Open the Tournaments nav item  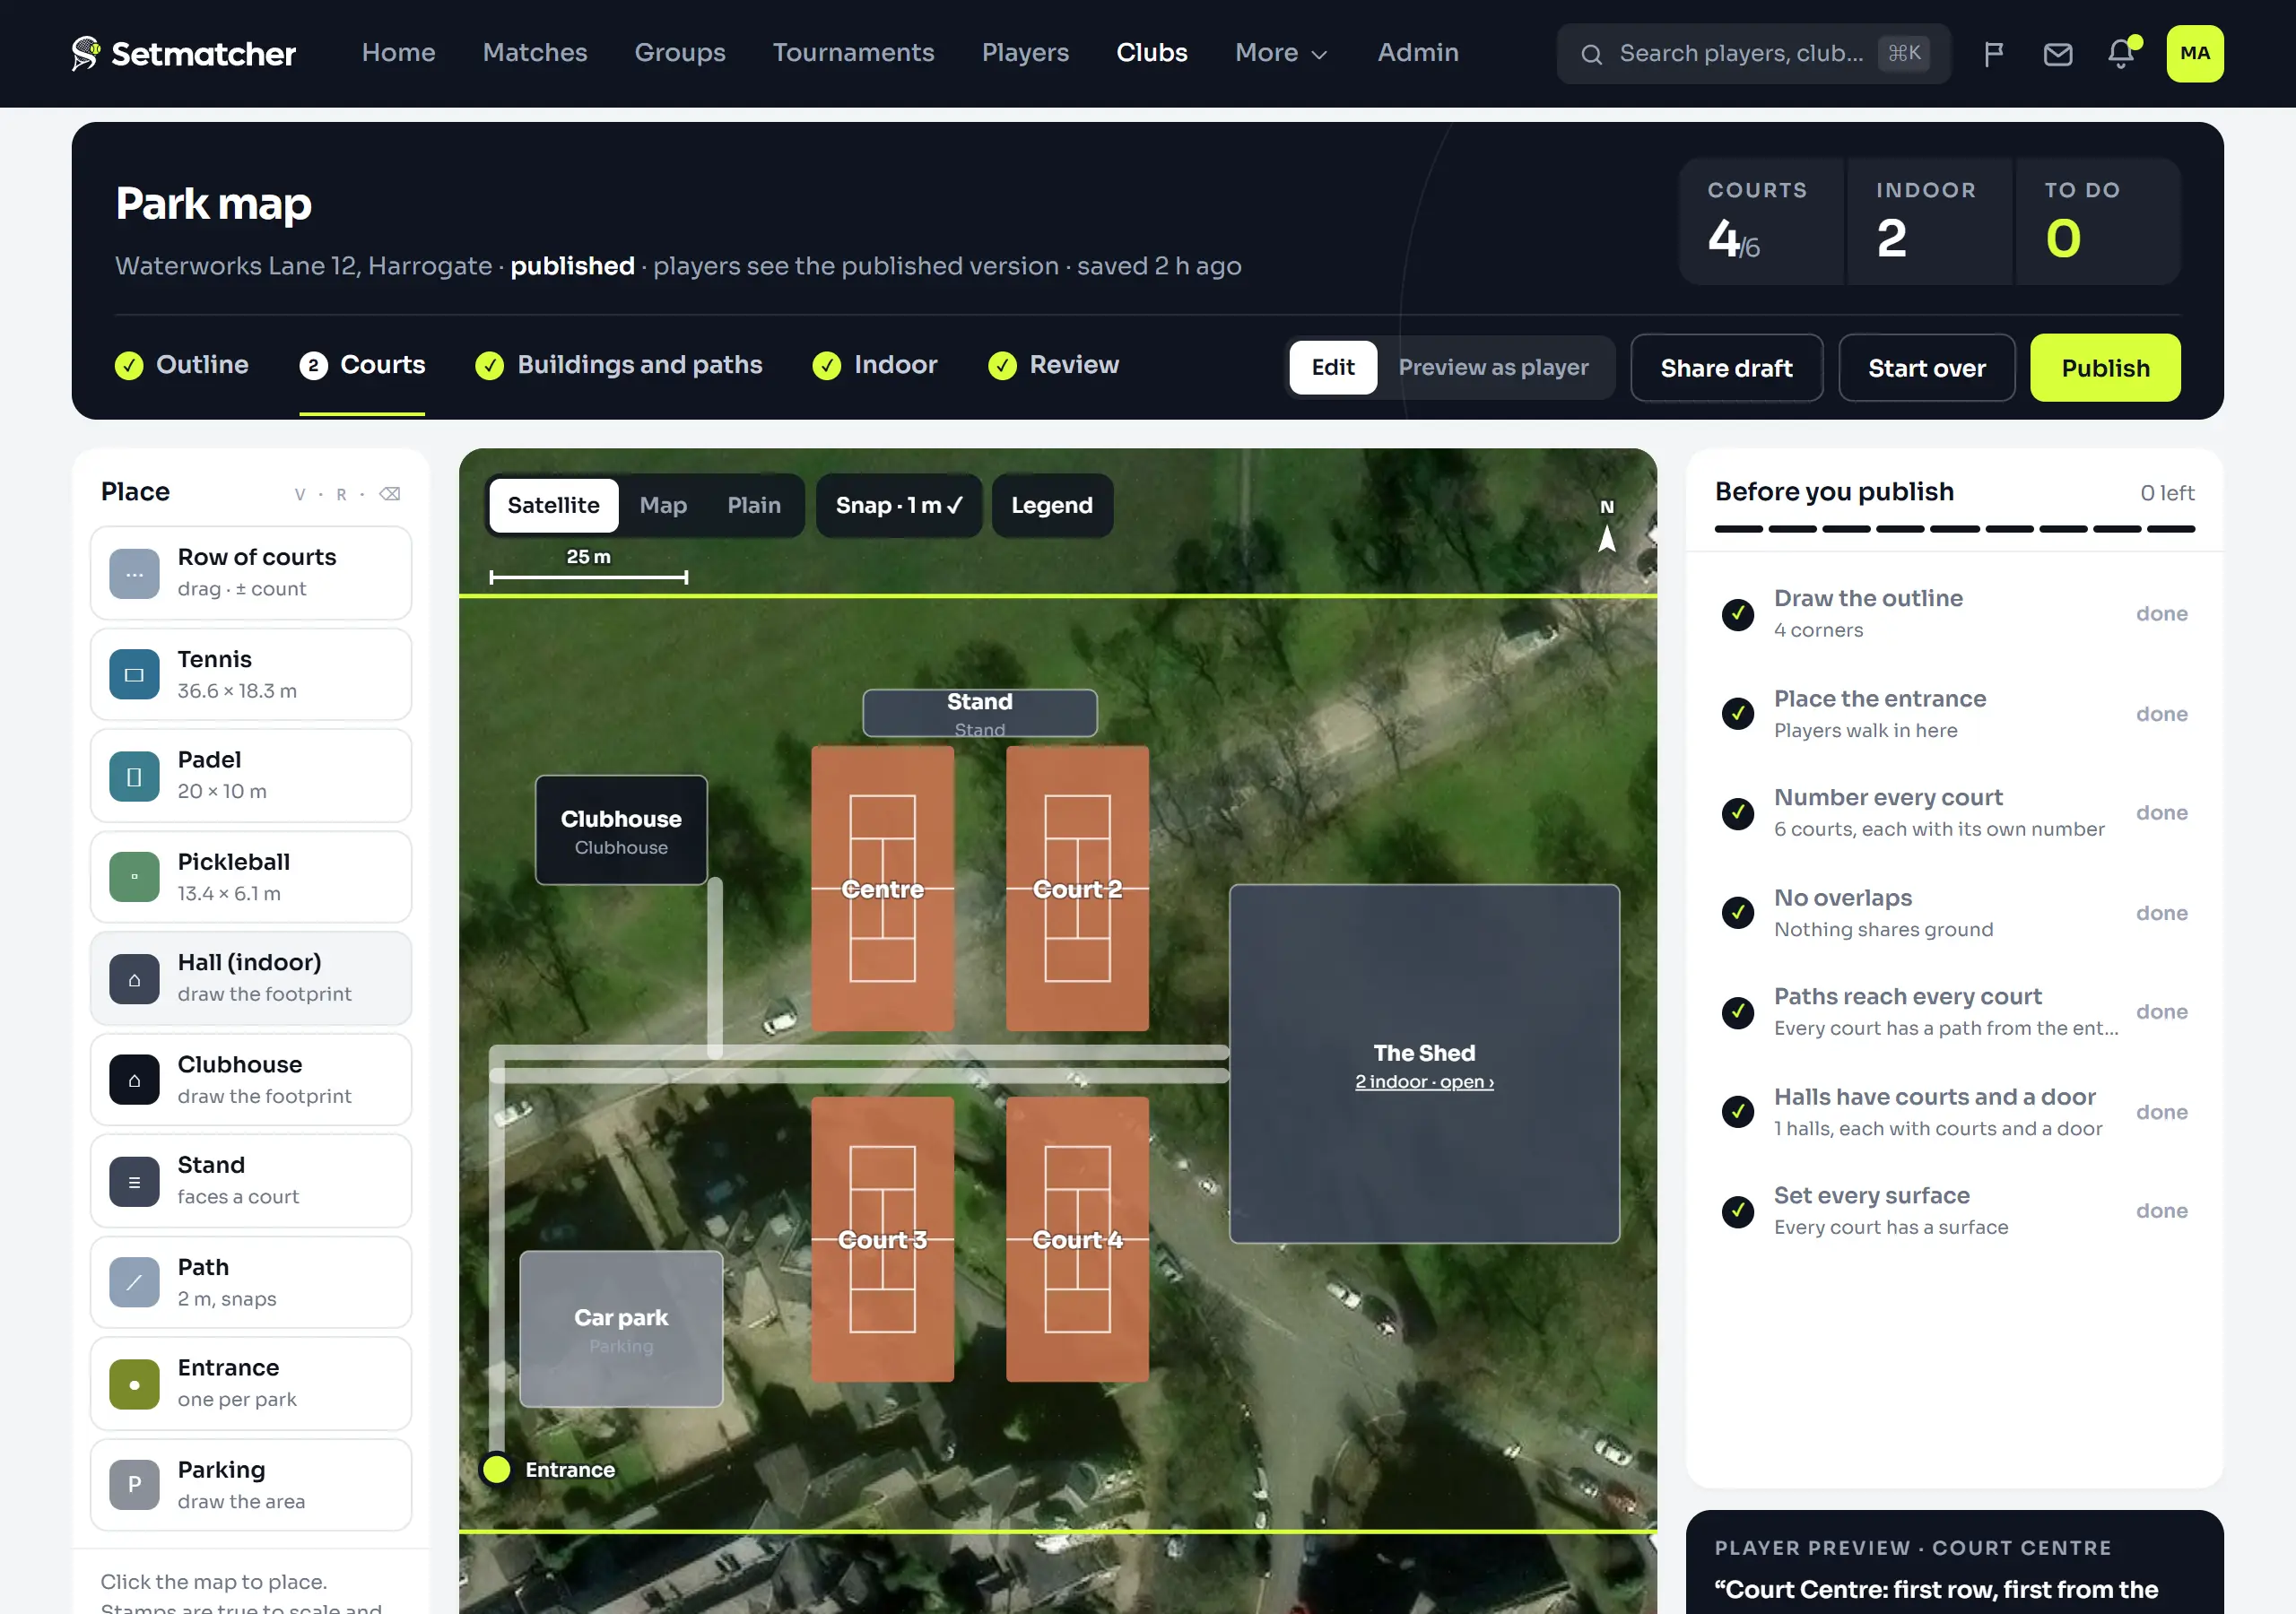[853, 53]
